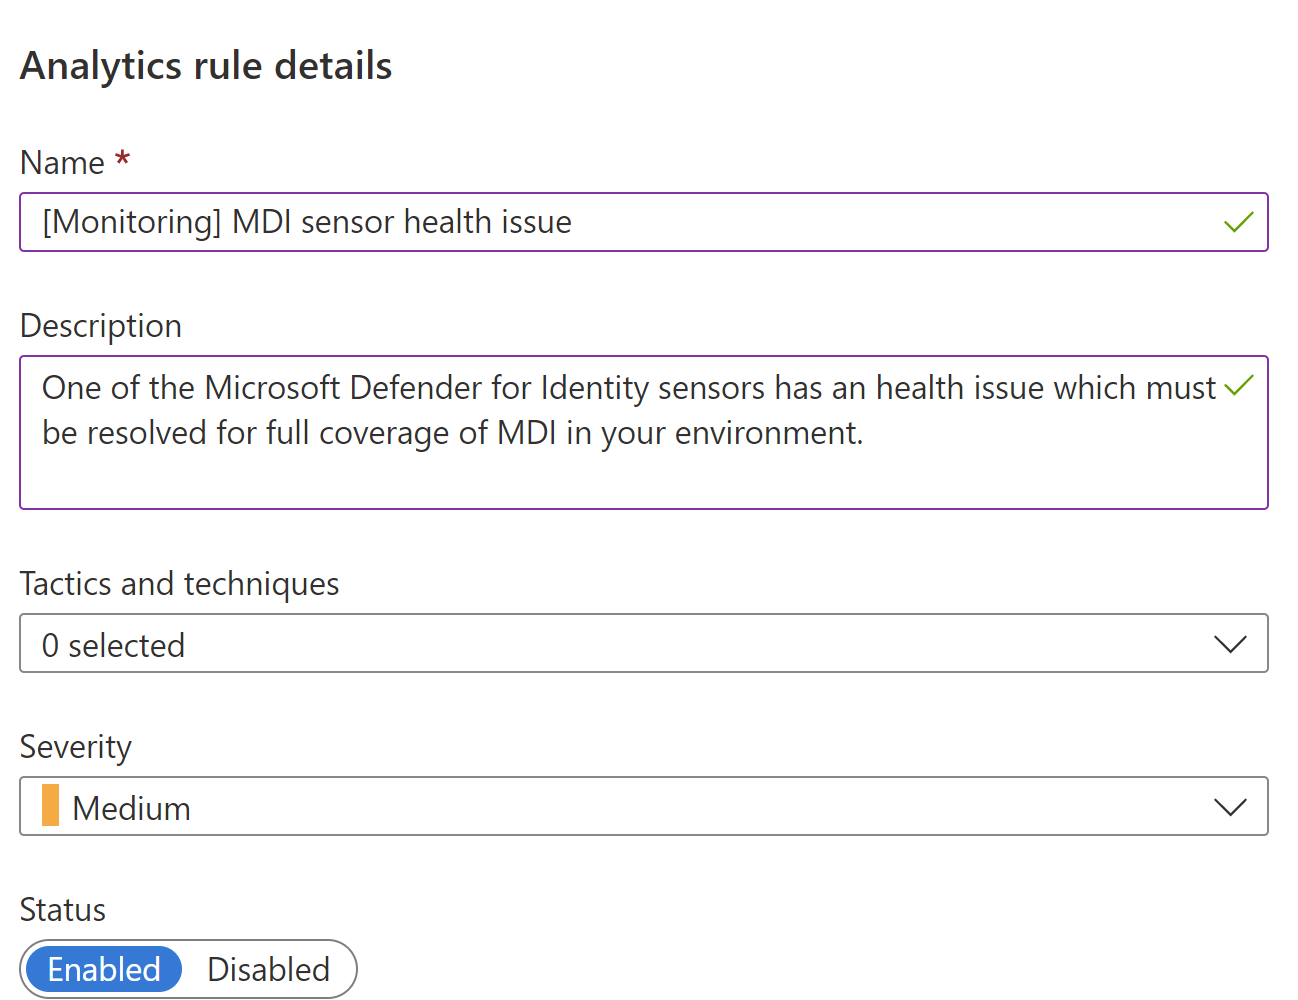
Task: Open the Tactics and techniques dropdown
Action: (x=644, y=643)
